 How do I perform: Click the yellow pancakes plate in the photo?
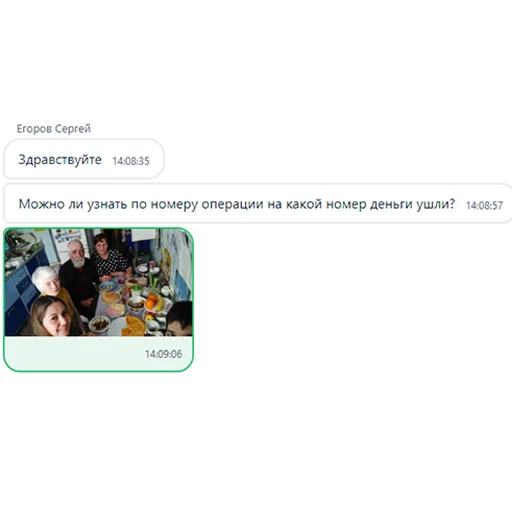click(x=133, y=325)
